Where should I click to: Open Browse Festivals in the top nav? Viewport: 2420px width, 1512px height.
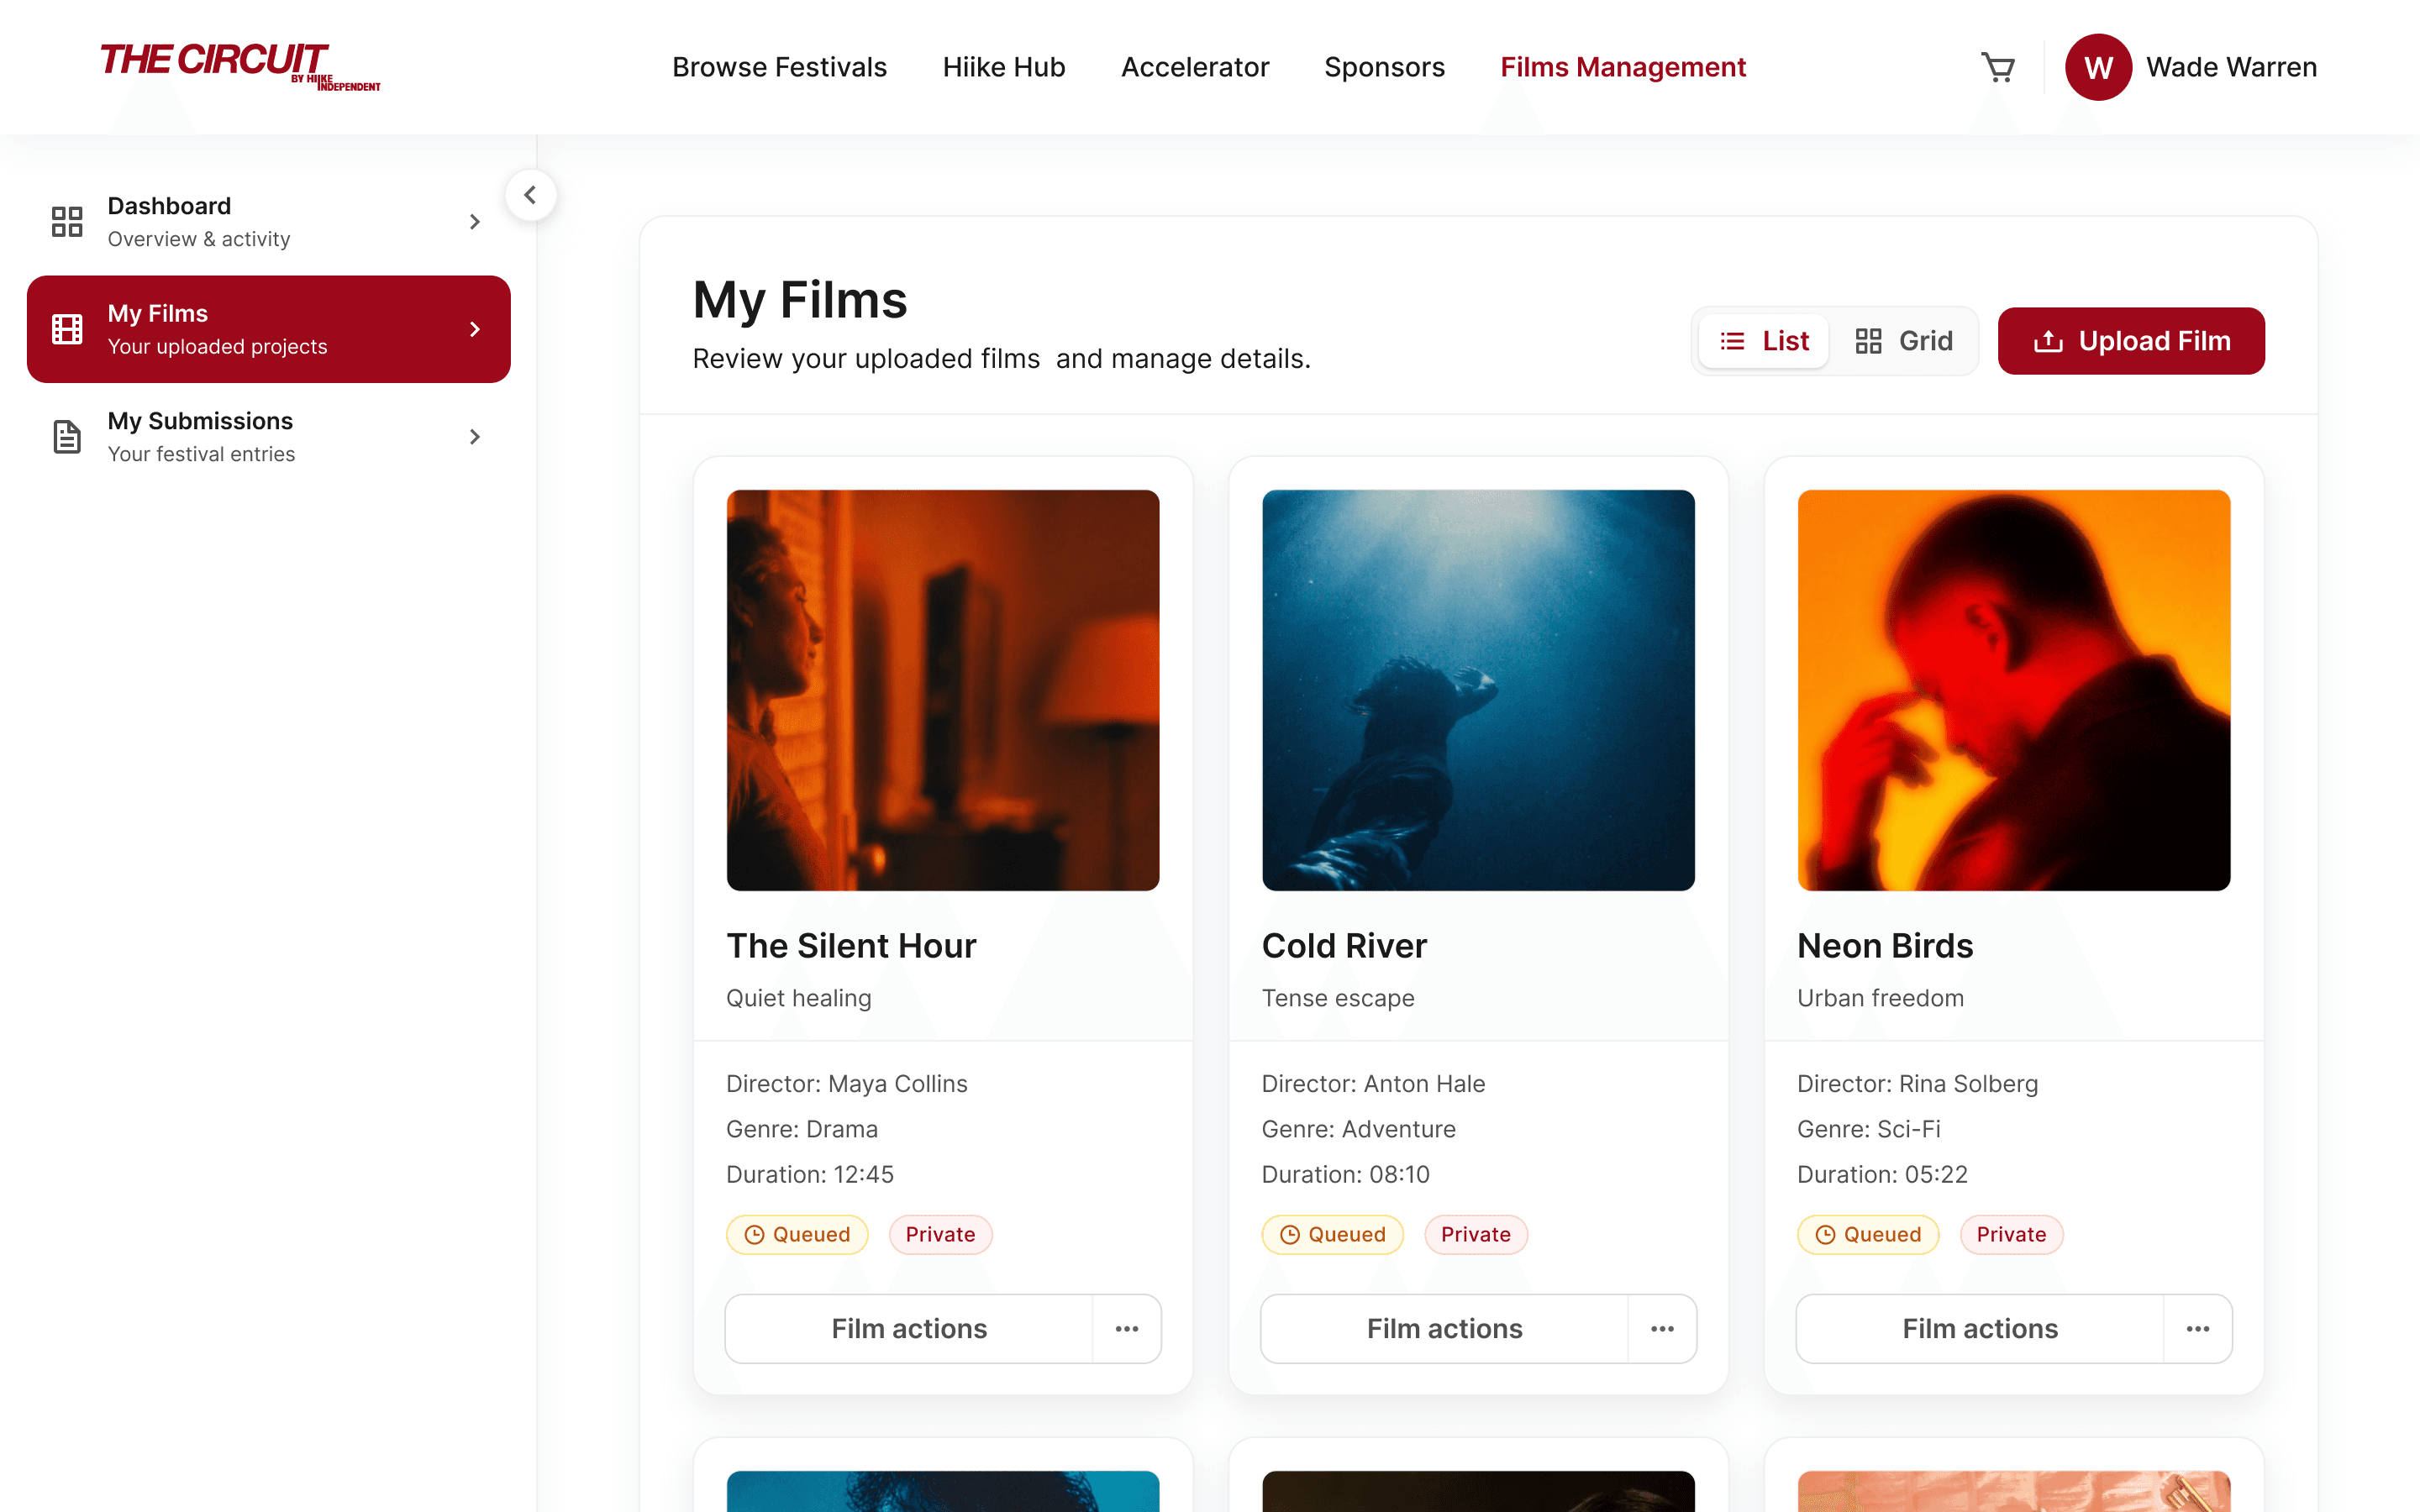pyautogui.click(x=779, y=67)
